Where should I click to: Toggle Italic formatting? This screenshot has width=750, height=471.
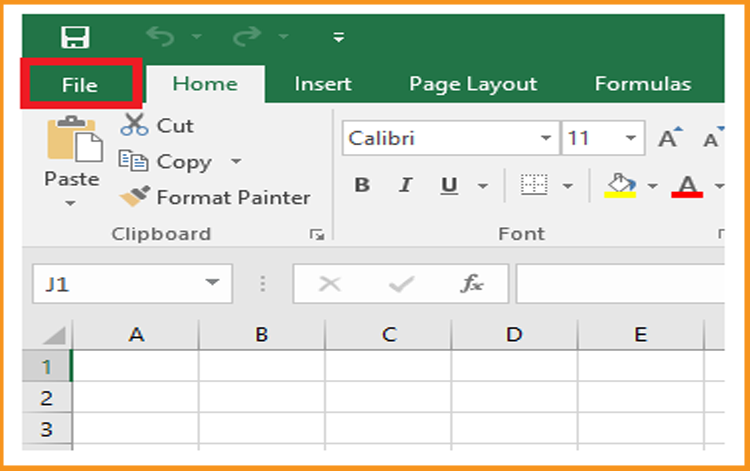406,185
